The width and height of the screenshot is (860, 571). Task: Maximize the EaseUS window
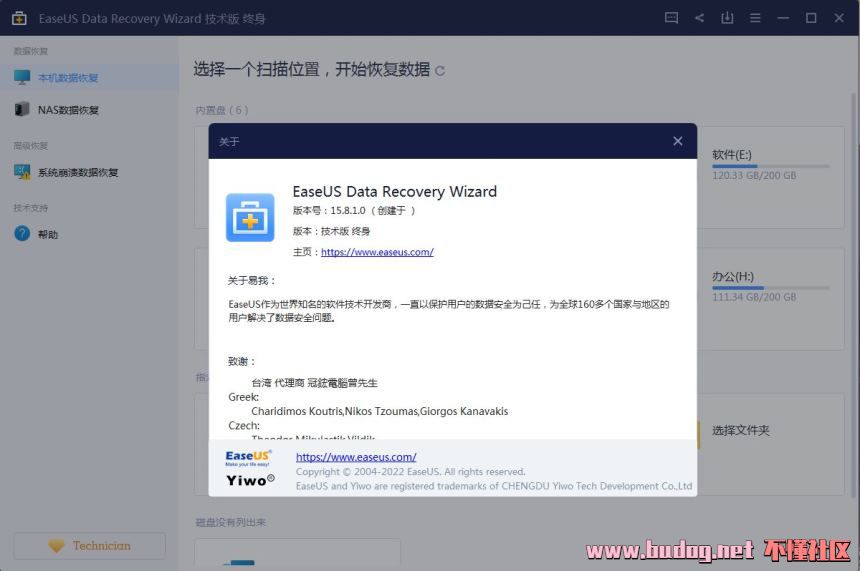[811, 18]
